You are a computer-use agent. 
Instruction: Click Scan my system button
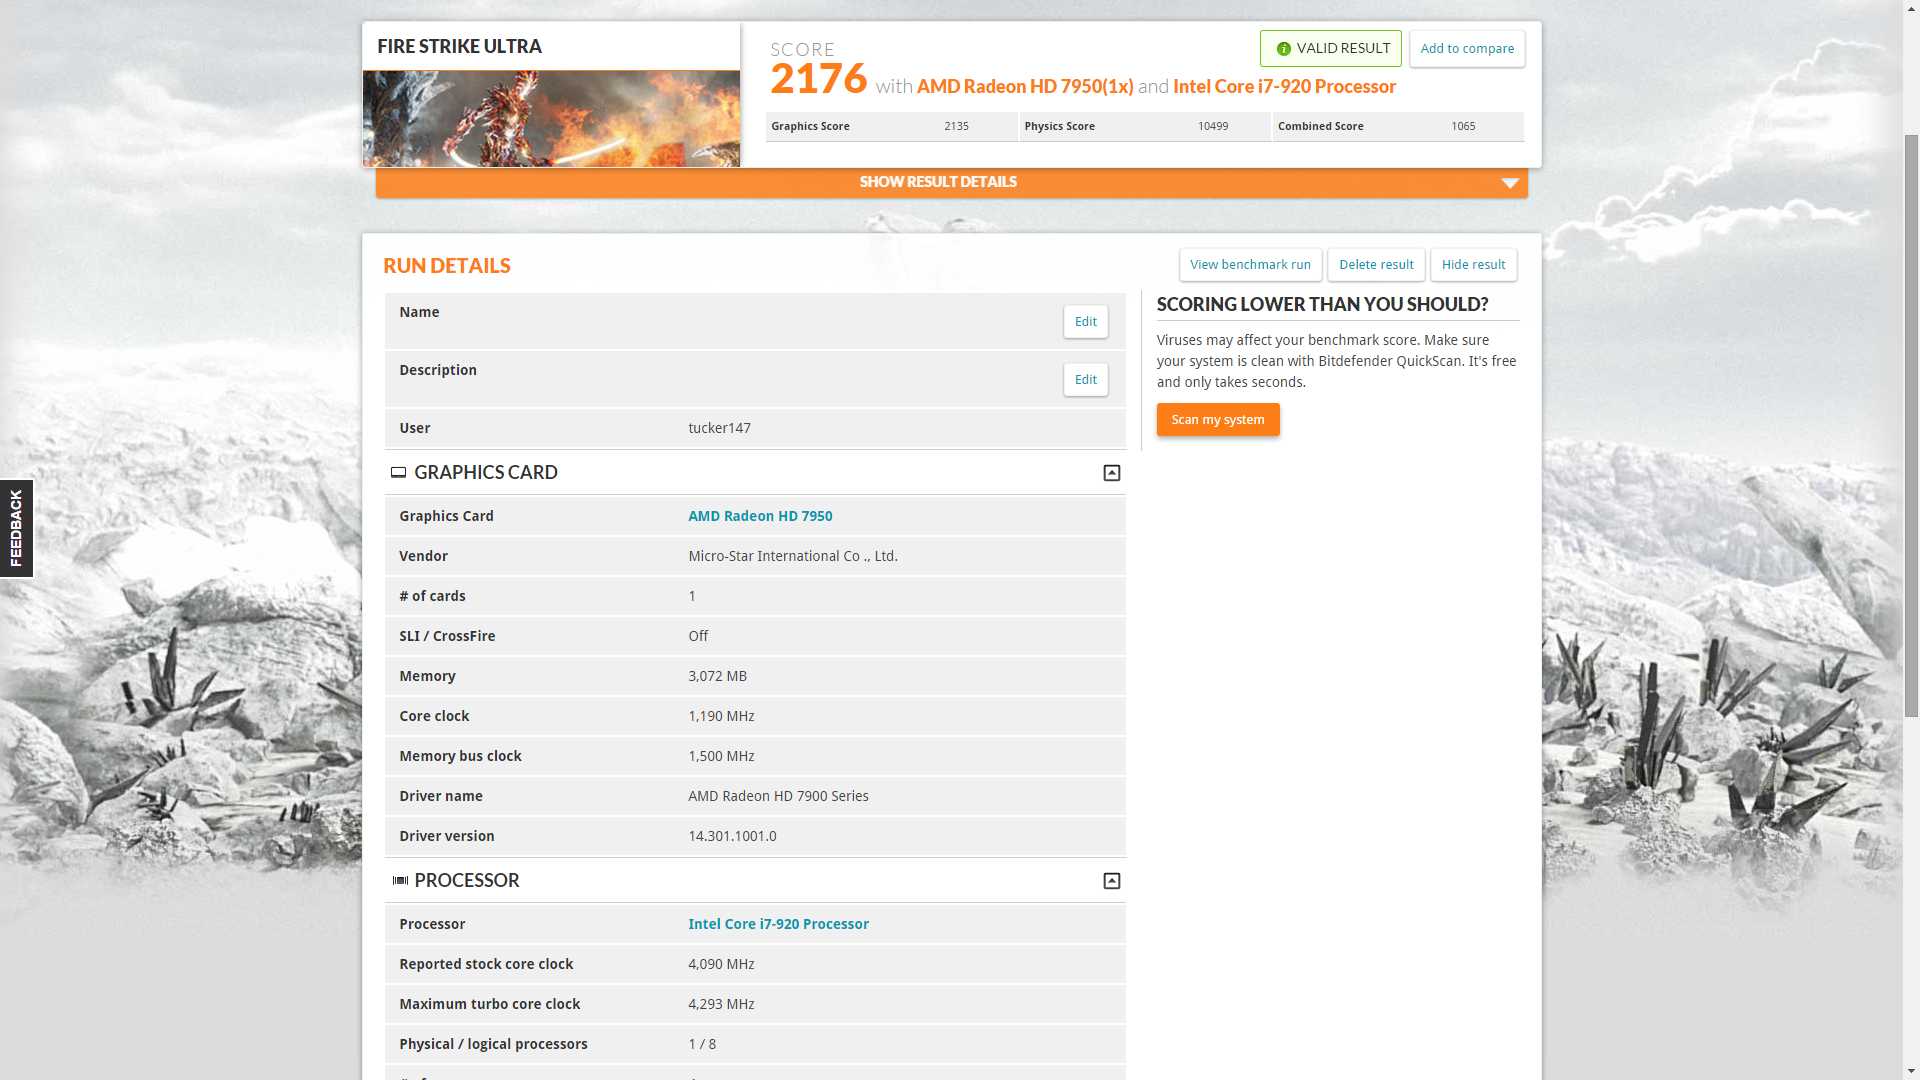(x=1217, y=420)
